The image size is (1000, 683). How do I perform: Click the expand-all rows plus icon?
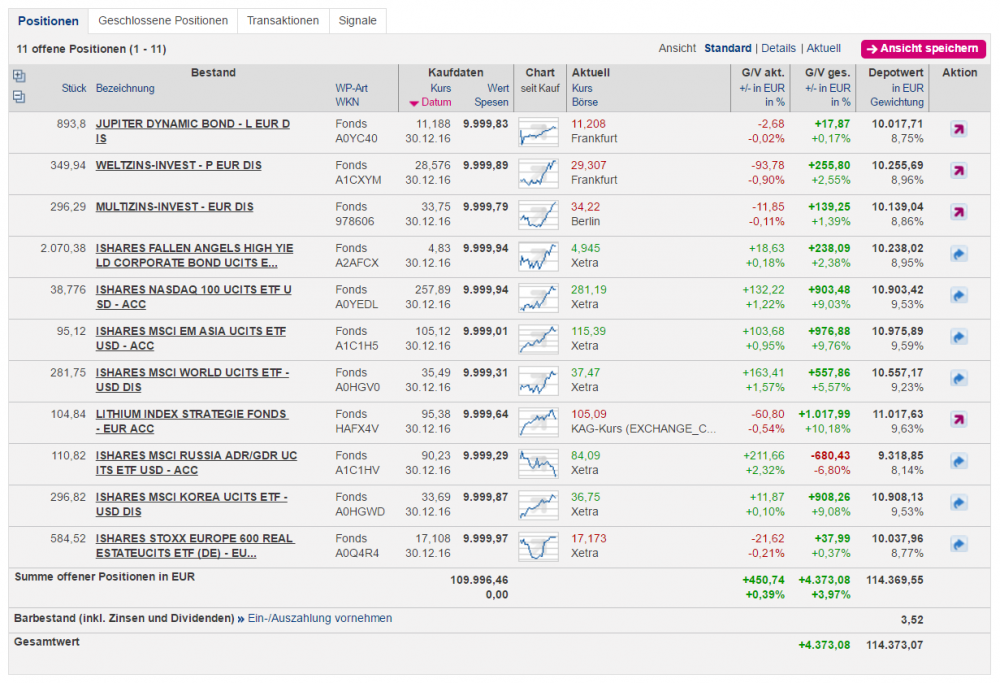pyautogui.click(x=19, y=76)
